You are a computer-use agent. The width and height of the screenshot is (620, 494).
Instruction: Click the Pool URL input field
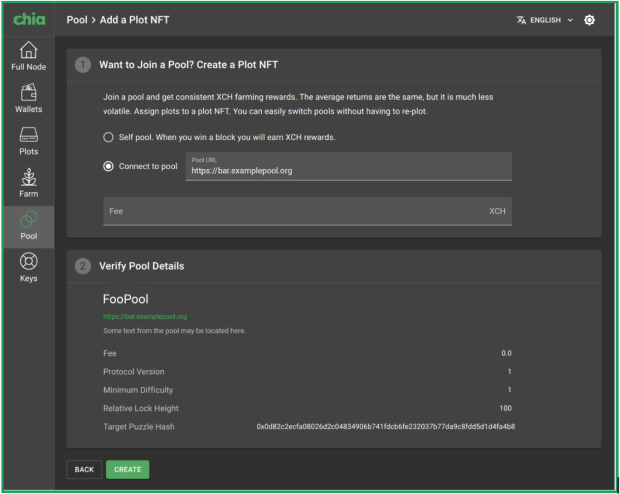(x=348, y=167)
